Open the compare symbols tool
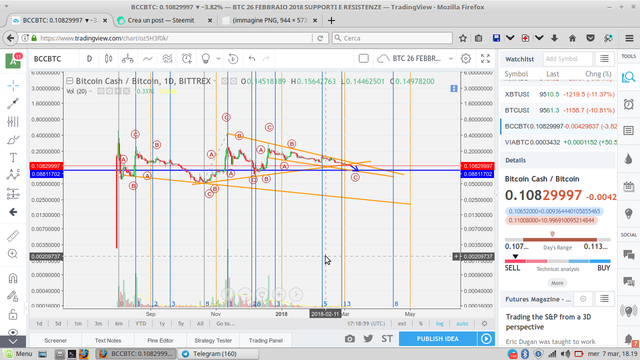Image resolution: width=640 pixels, height=360 pixels. tap(128, 59)
